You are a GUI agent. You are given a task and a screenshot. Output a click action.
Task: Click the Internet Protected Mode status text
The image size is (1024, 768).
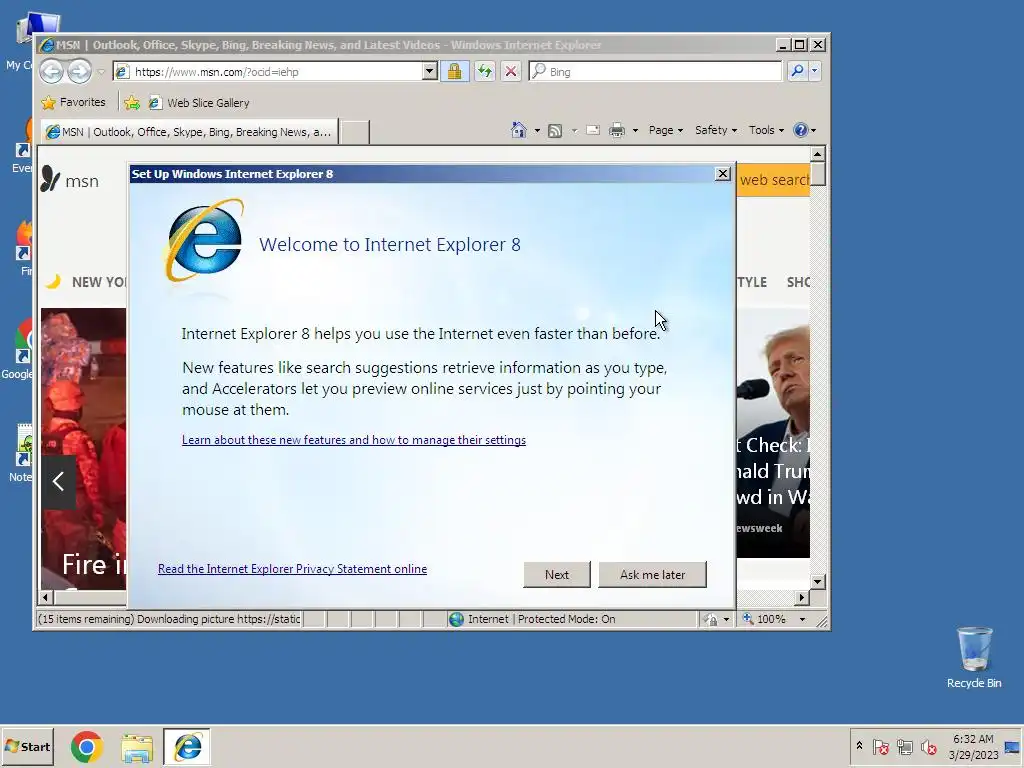(541, 619)
